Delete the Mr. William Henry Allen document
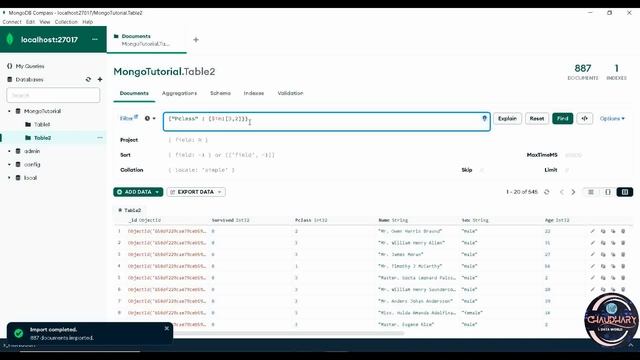 [623, 242]
